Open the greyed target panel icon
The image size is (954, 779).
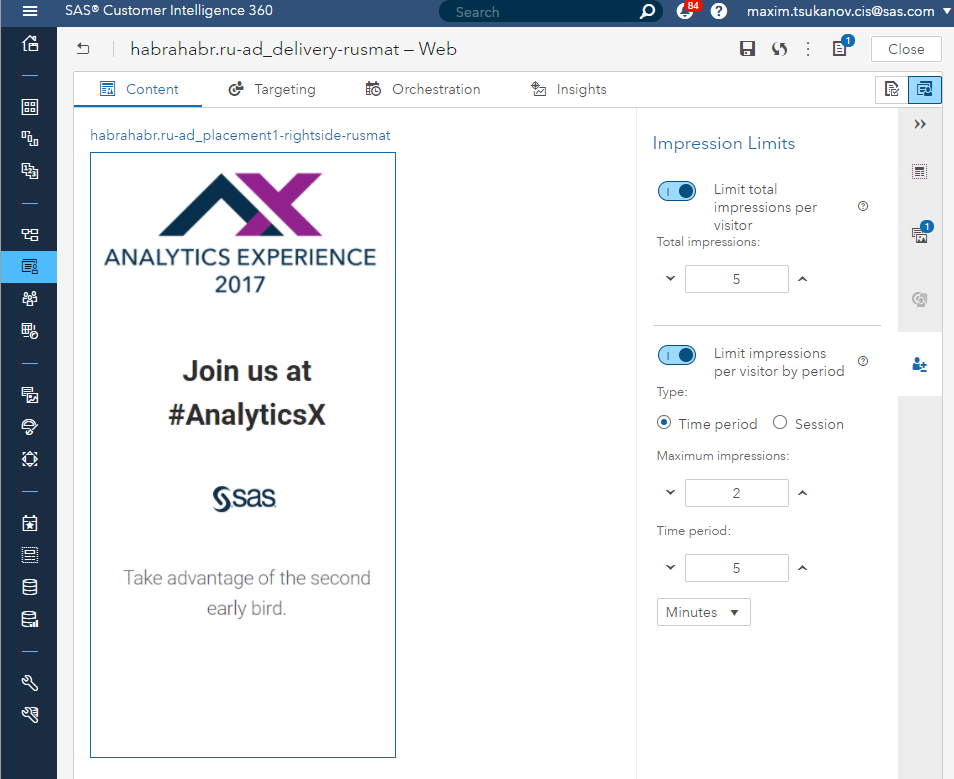(919, 299)
